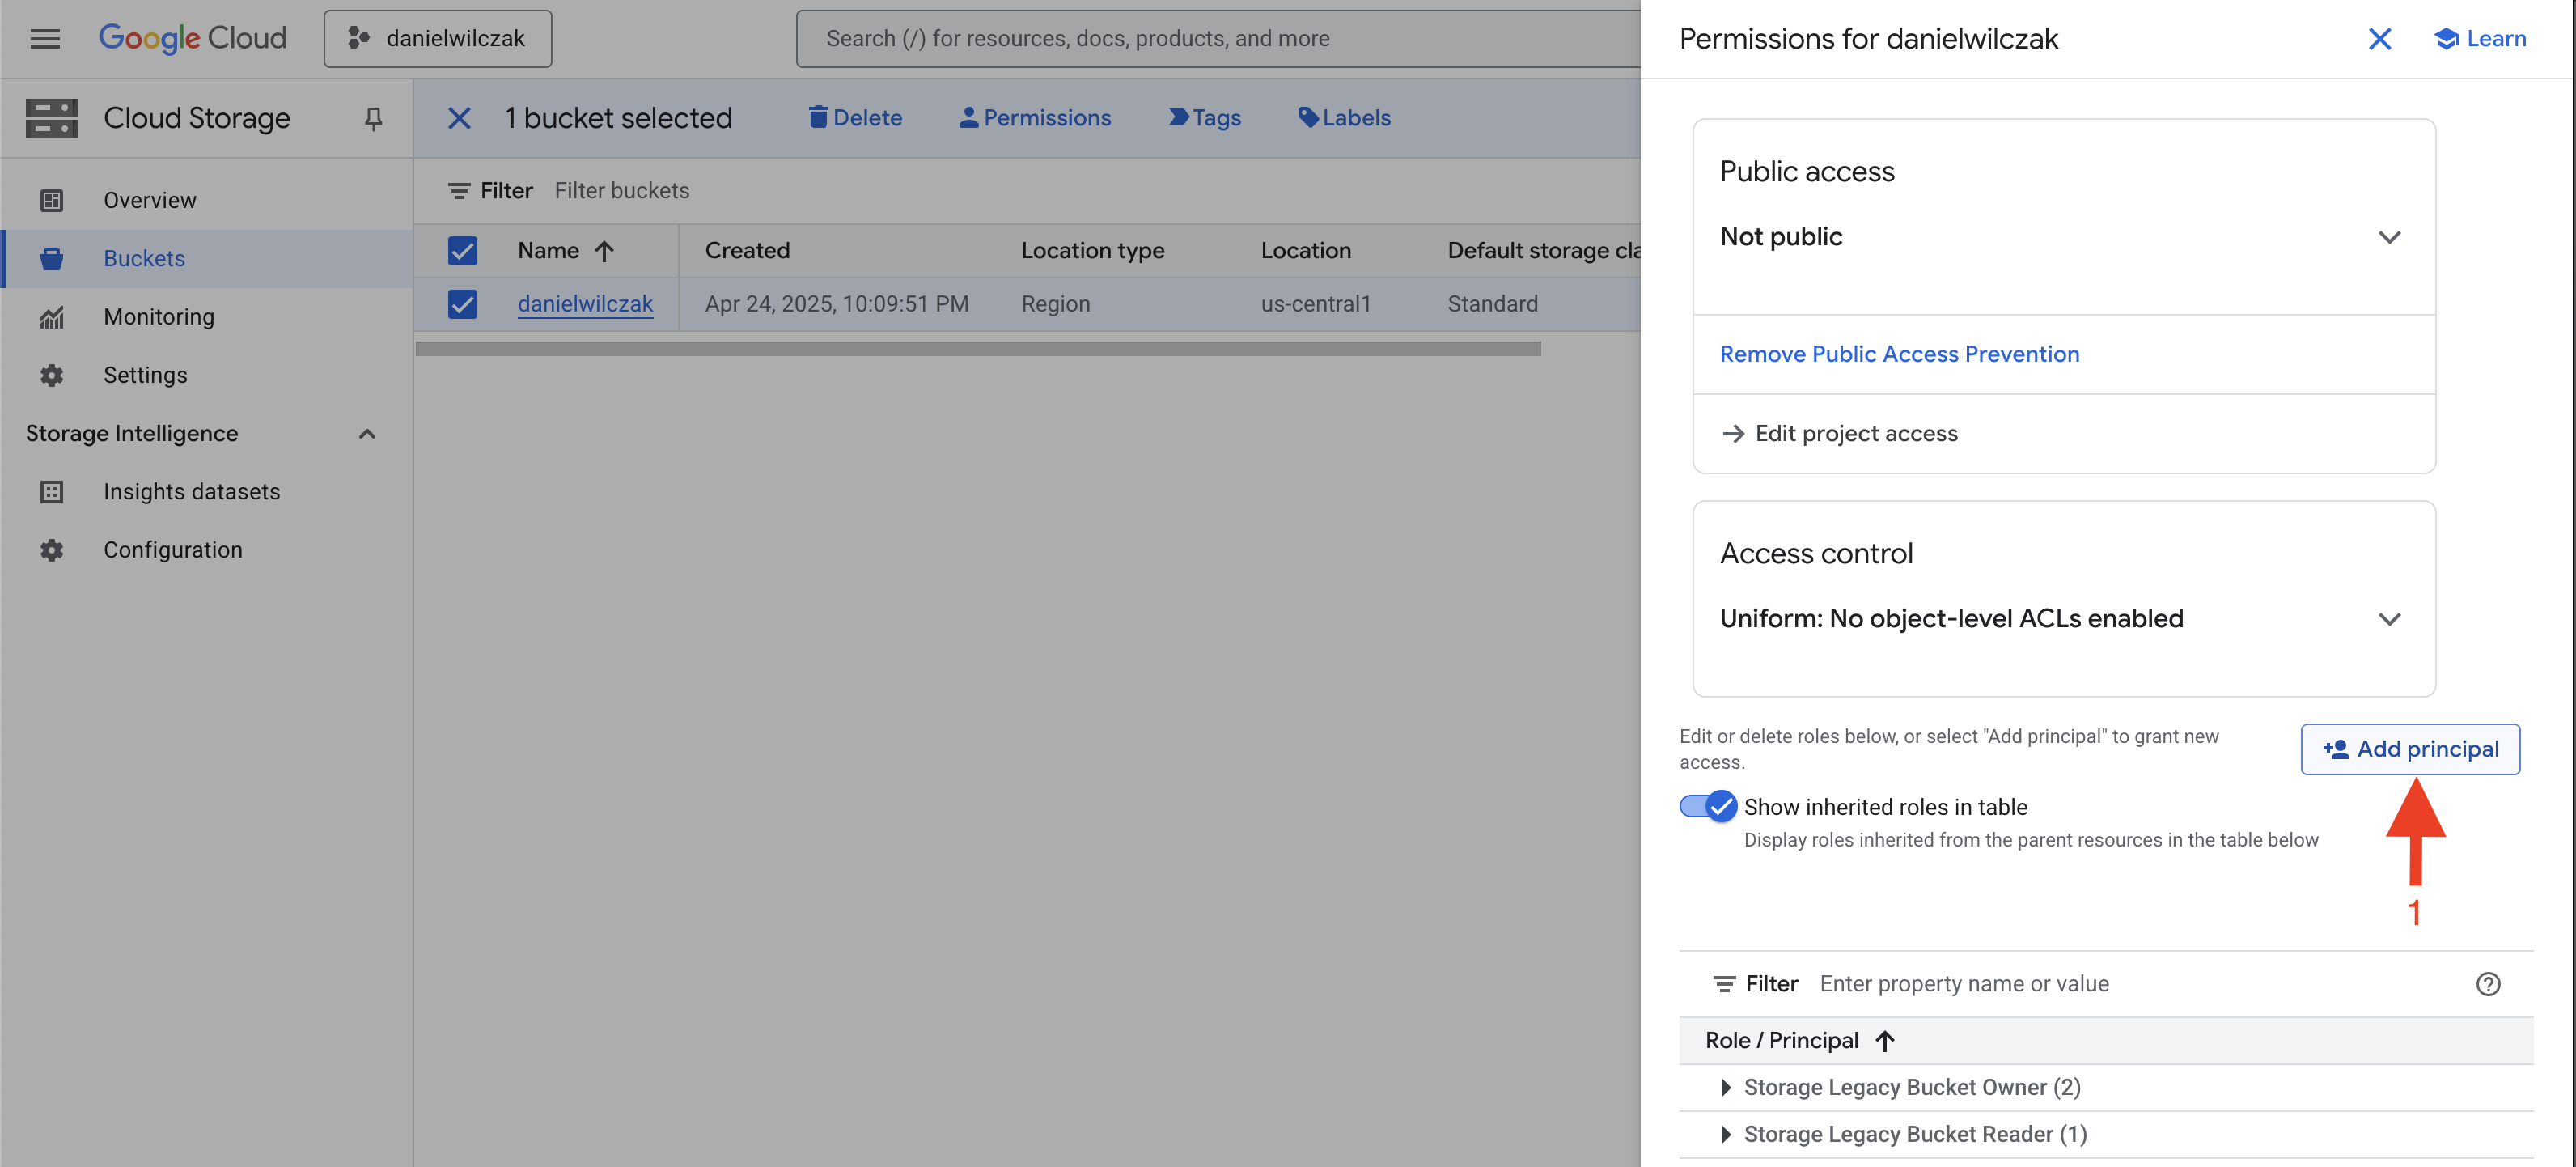
Task: Click the horizontal scrollbar under bucket table
Action: point(978,348)
